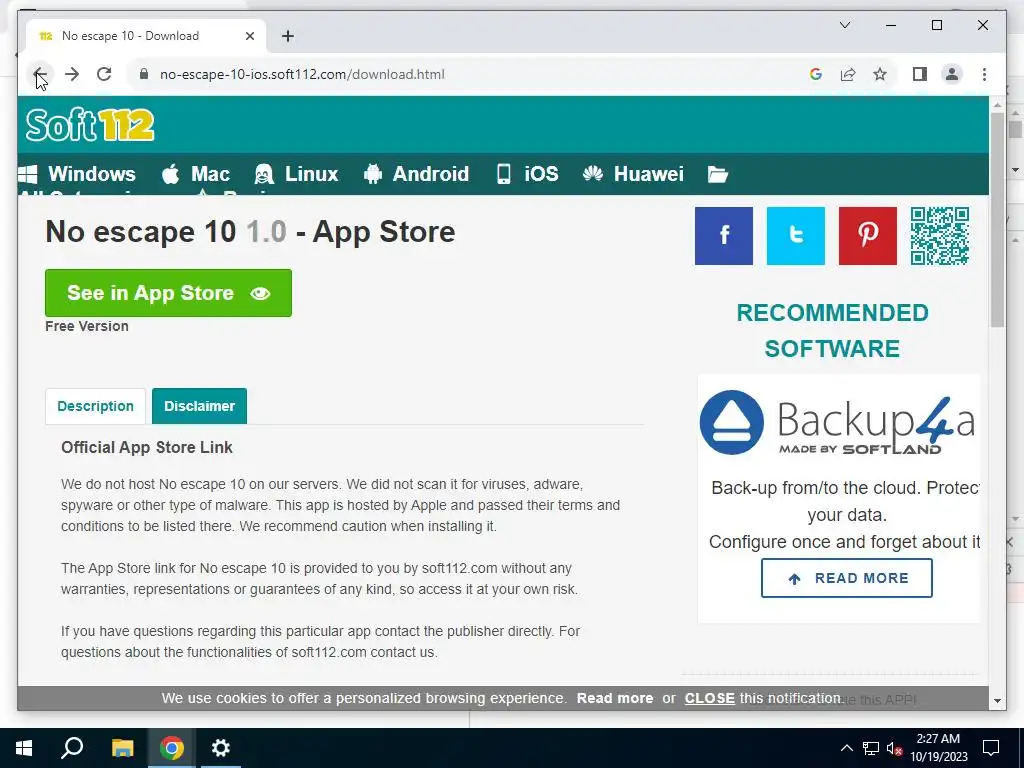Open Settings from the taskbar
The image size is (1024, 768).
pyautogui.click(x=221, y=748)
